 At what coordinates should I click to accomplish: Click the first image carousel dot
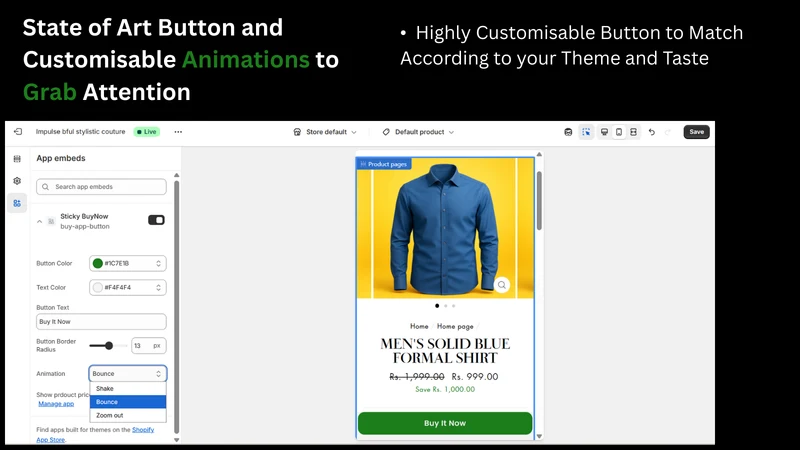tap(437, 306)
